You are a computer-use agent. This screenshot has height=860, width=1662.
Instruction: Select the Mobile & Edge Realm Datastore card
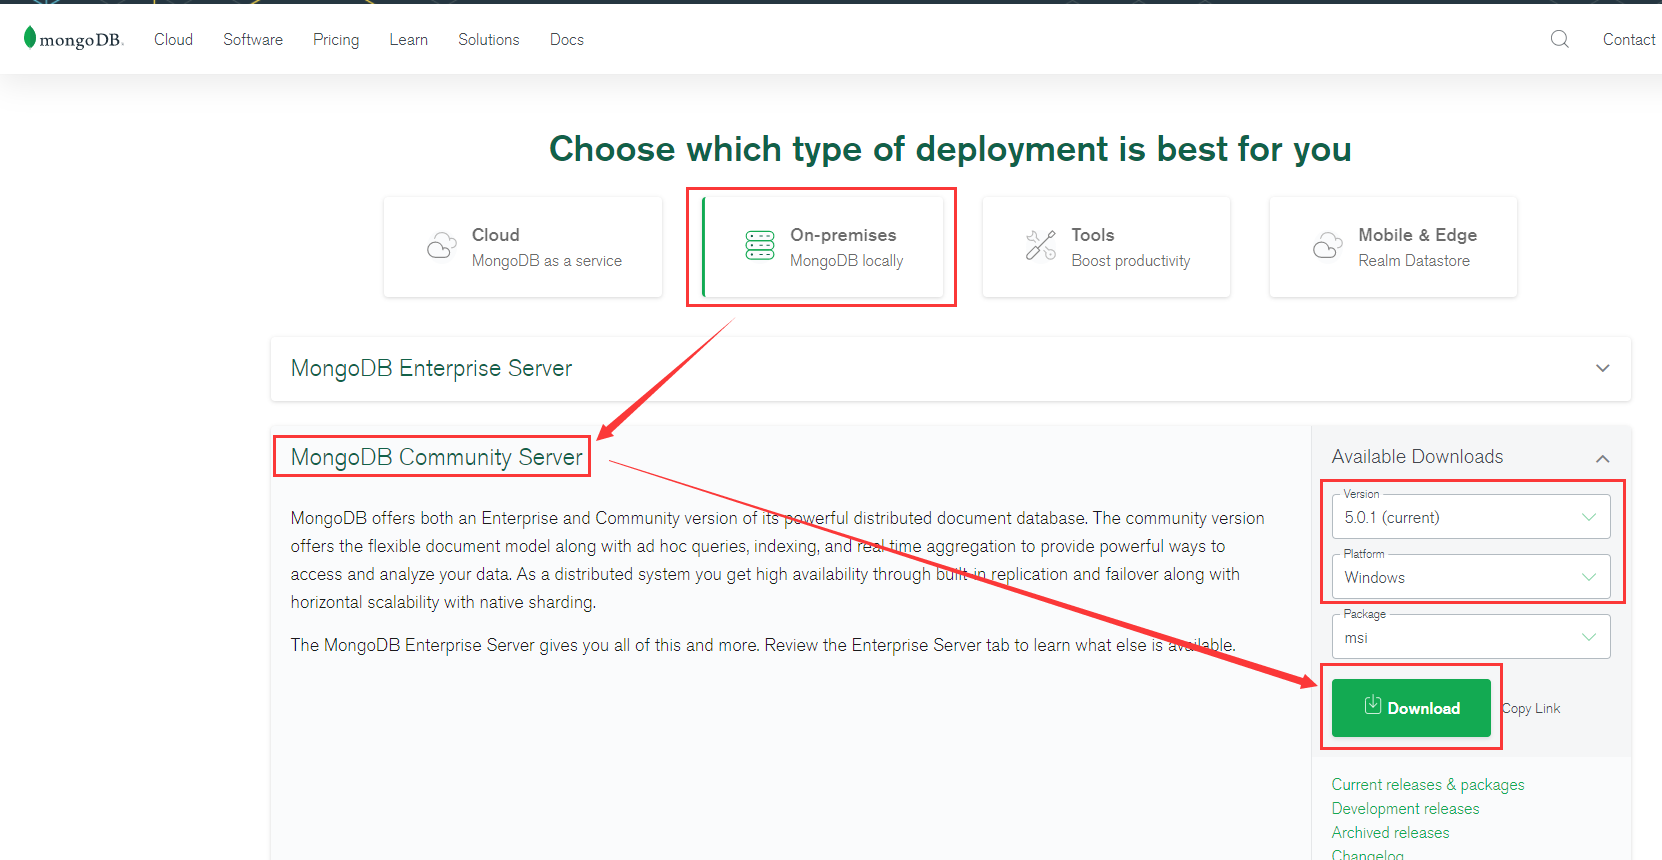1393,247
